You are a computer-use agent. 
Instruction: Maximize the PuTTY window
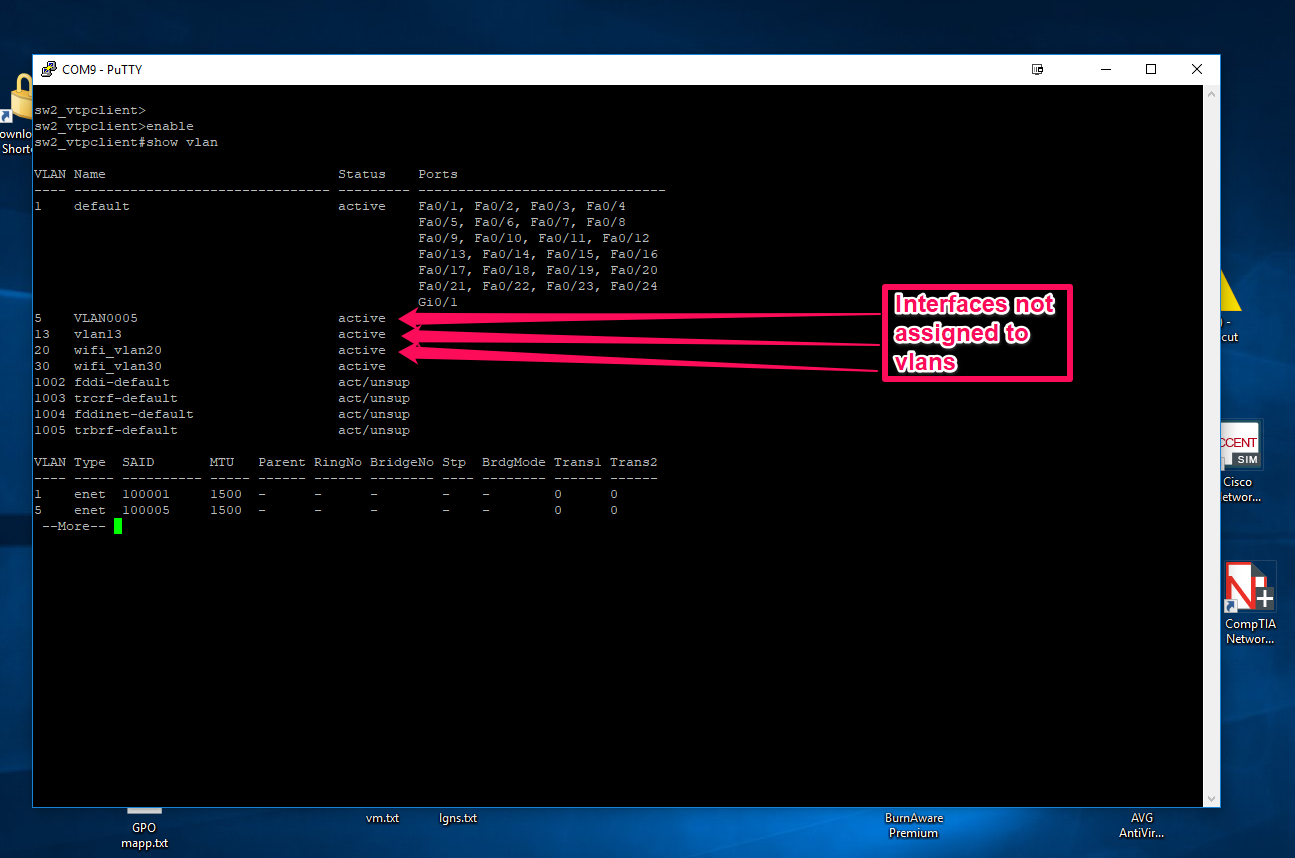[1150, 69]
